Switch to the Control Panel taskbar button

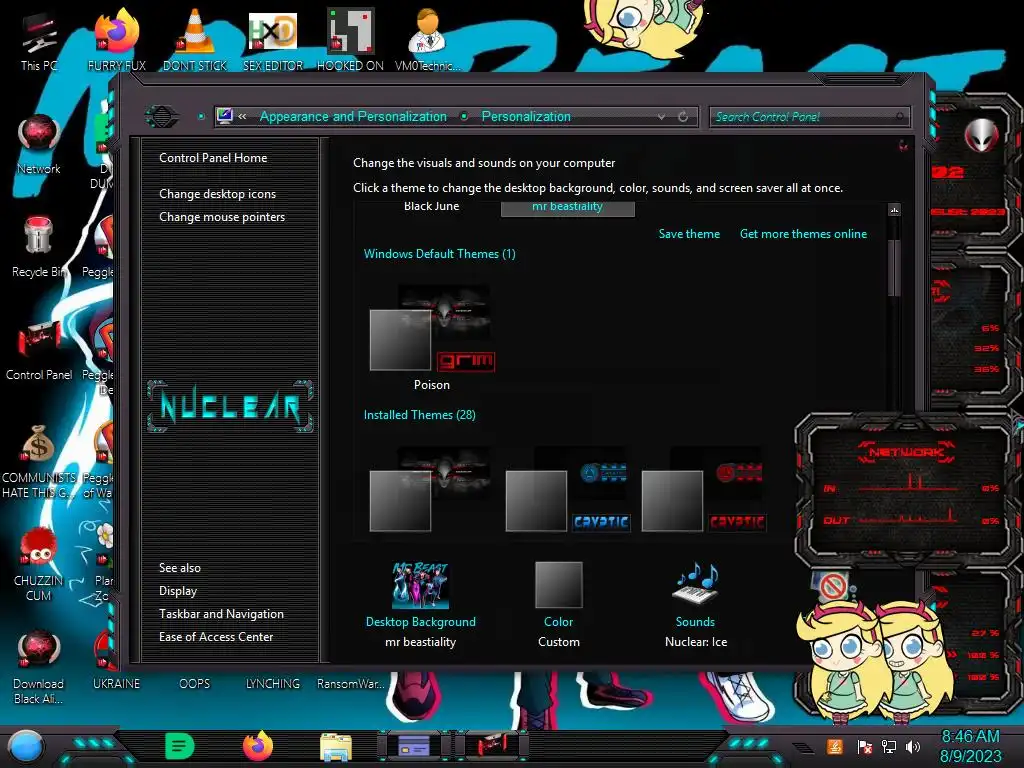click(x=414, y=746)
